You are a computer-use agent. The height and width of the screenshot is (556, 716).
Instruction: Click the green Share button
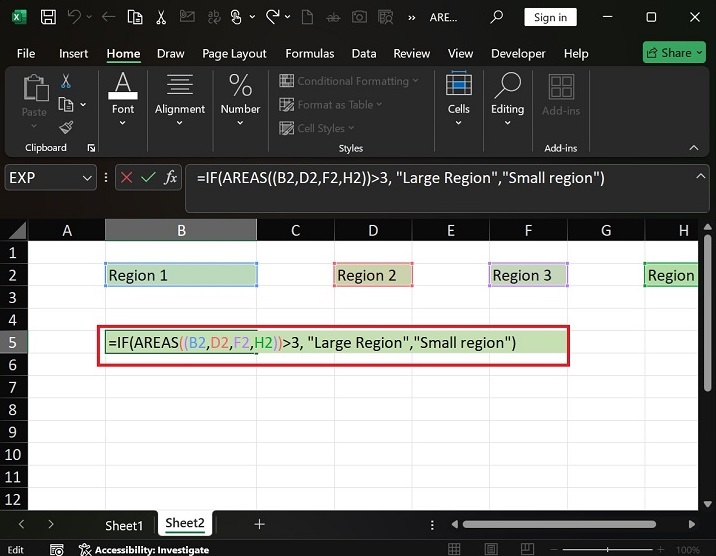(675, 53)
